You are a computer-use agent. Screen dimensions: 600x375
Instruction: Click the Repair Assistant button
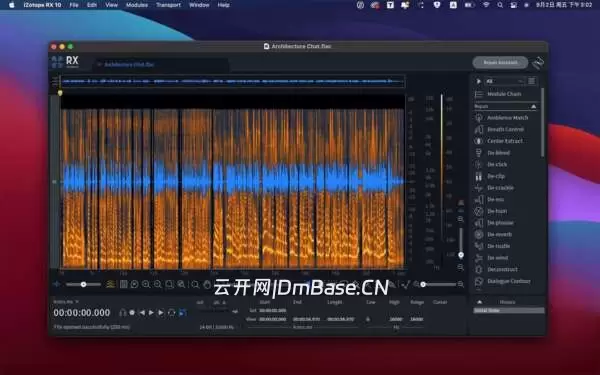(500, 62)
